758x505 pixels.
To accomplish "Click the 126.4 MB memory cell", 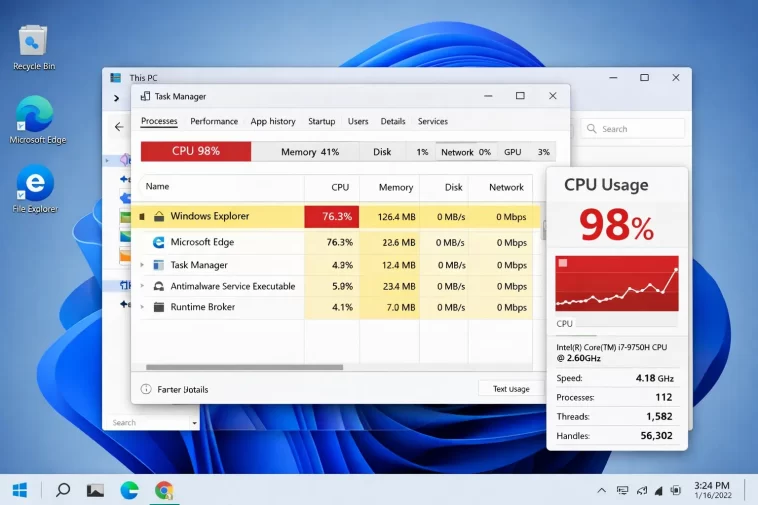I will click(x=390, y=216).
